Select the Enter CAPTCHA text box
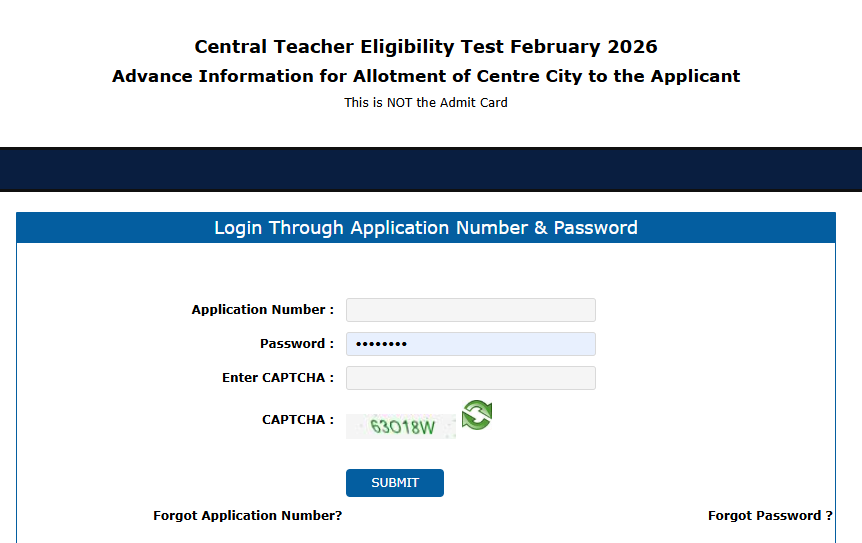 tap(470, 378)
